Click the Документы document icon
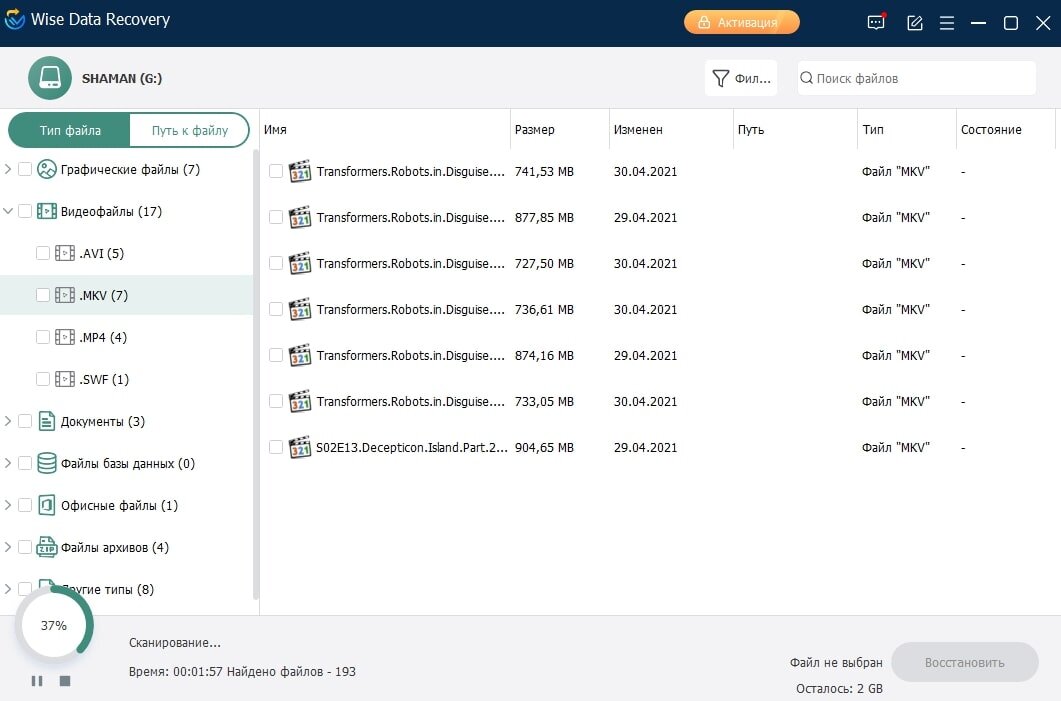The width and height of the screenshot is (1061, 701). [47, 421]
